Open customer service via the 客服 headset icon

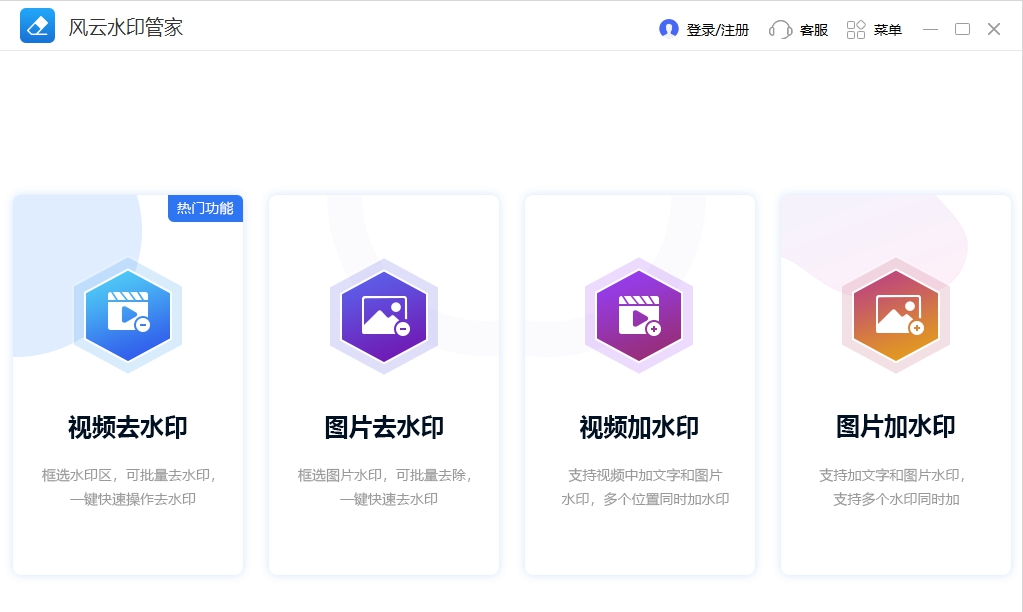pos(779,28)
